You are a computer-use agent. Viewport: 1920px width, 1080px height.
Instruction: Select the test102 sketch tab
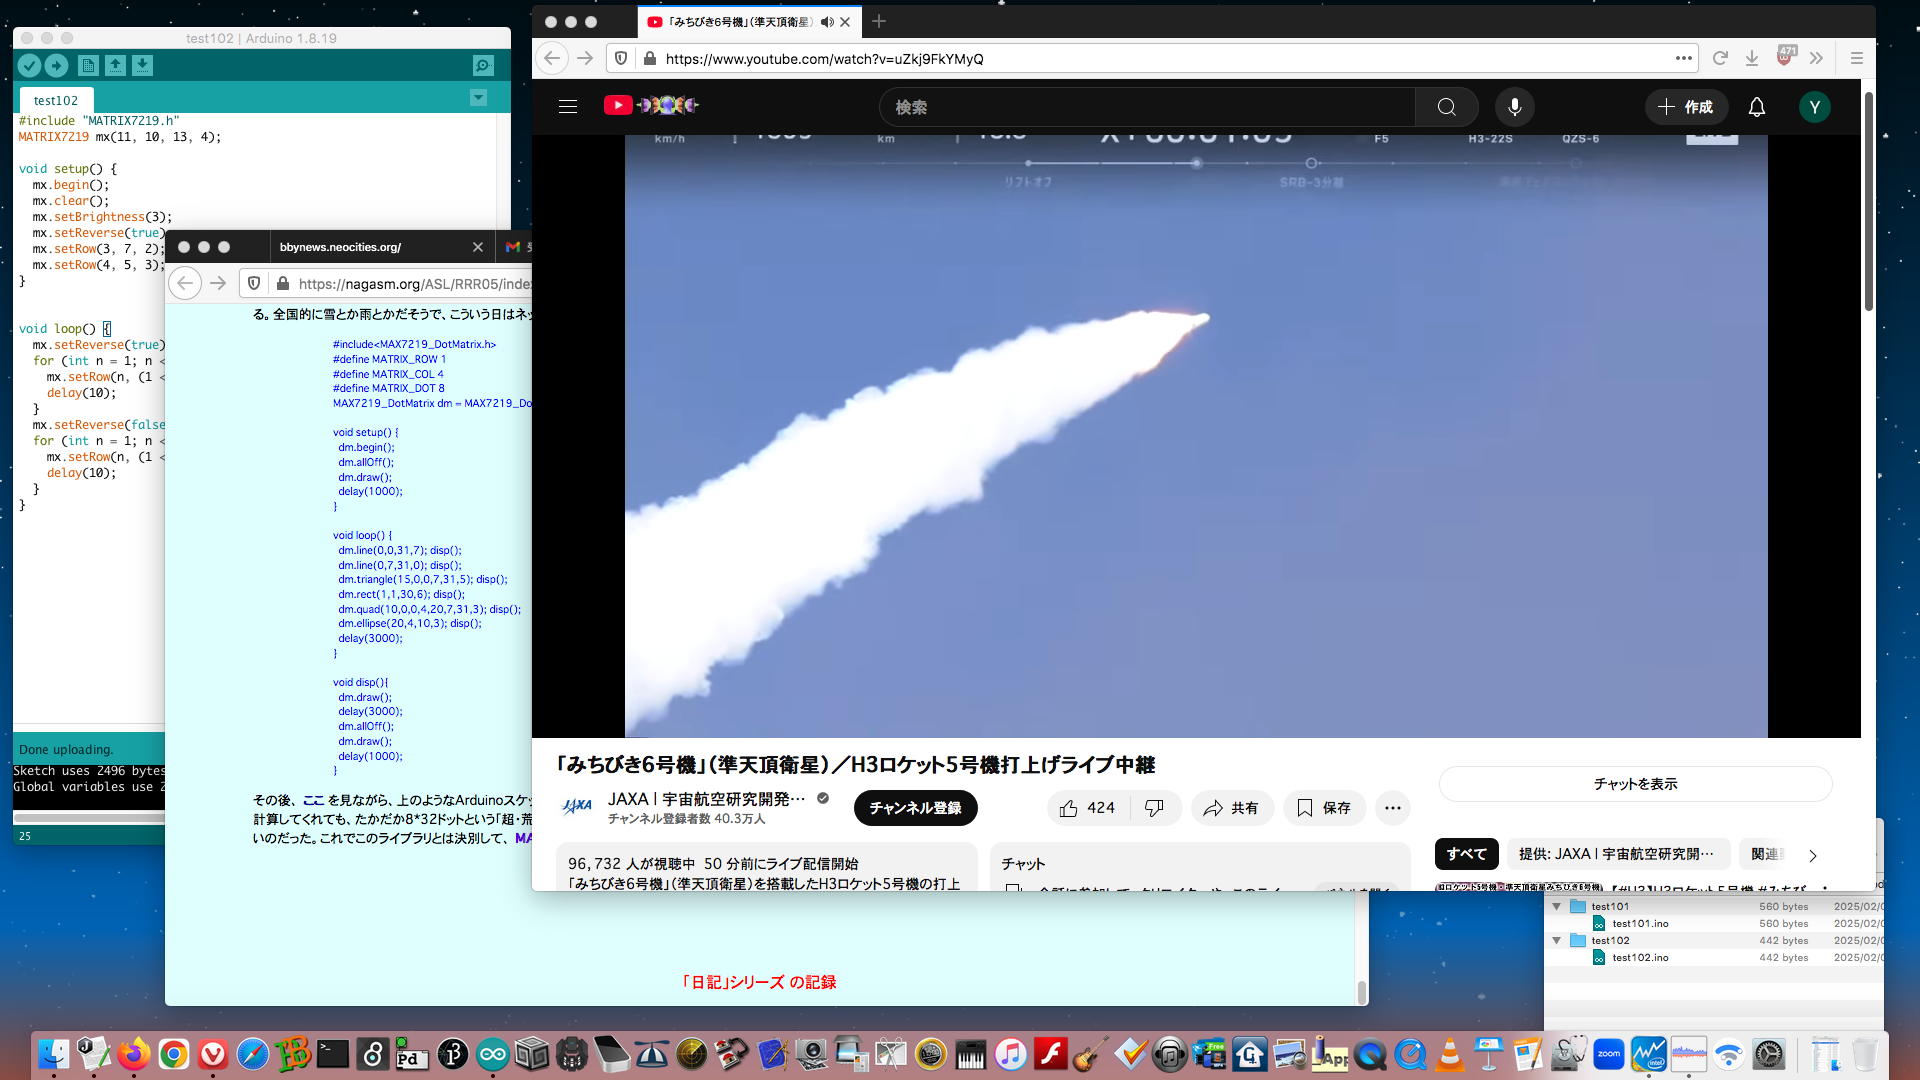pos(55,100)
